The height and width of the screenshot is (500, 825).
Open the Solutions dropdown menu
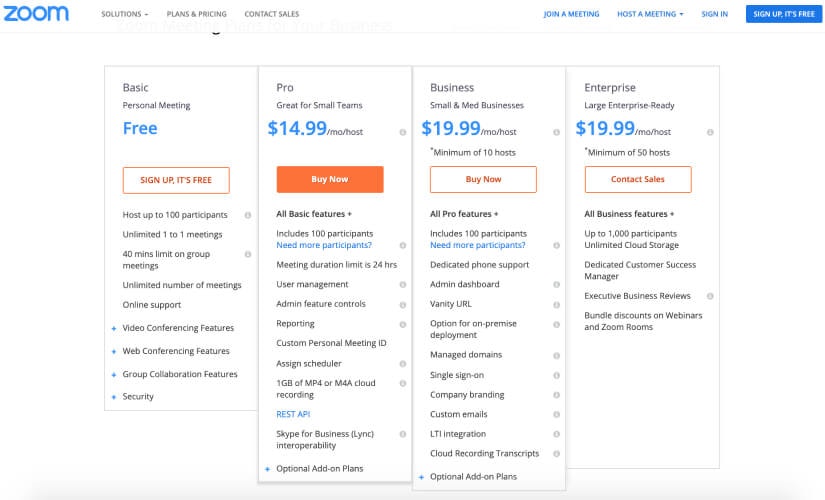(x=125, y=14)
